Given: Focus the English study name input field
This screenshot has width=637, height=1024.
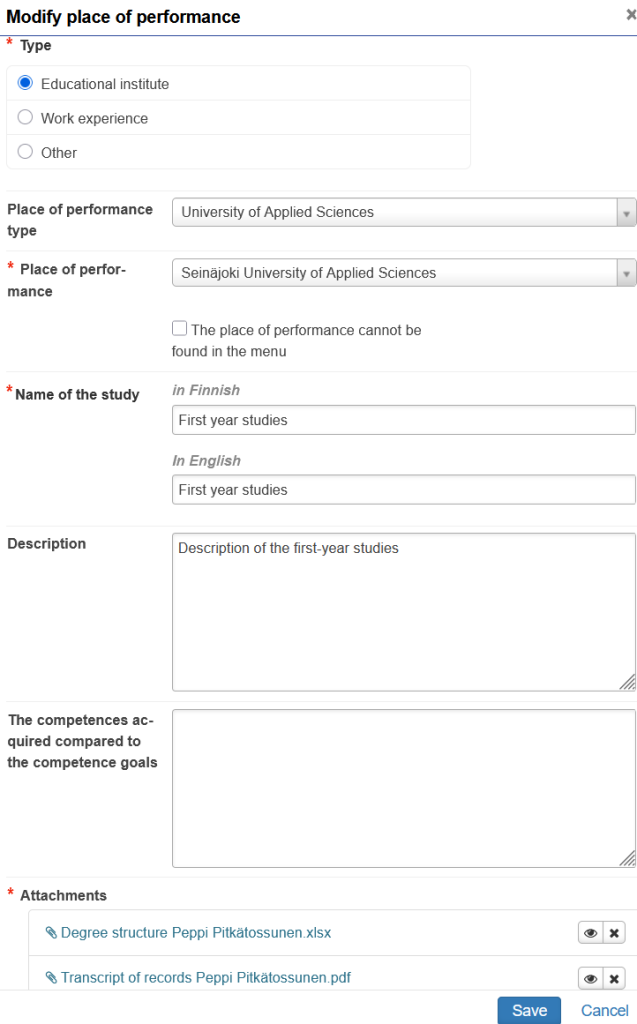Looking at the screenshot, I should click(404, 490).
